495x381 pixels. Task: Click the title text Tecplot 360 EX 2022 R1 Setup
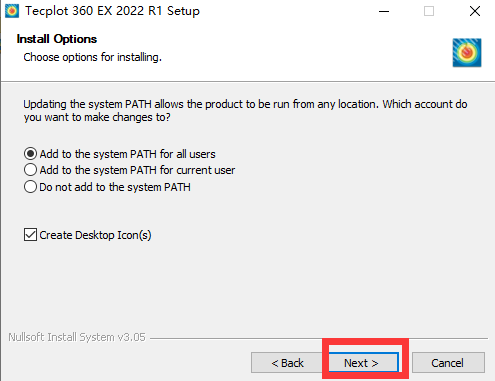tap(112, 11)
